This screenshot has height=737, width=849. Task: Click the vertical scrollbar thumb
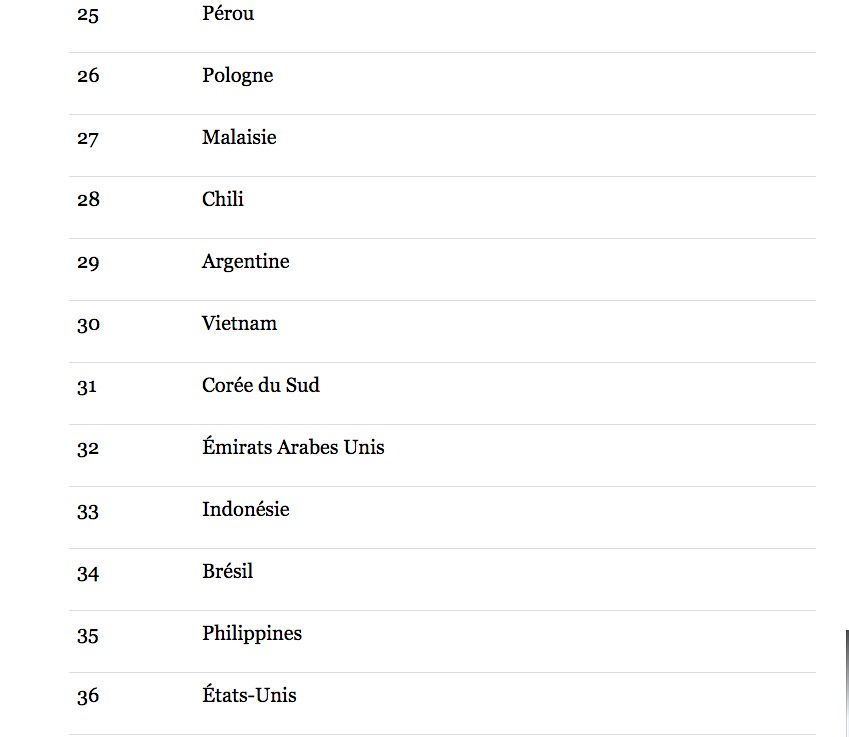(847, 683)
